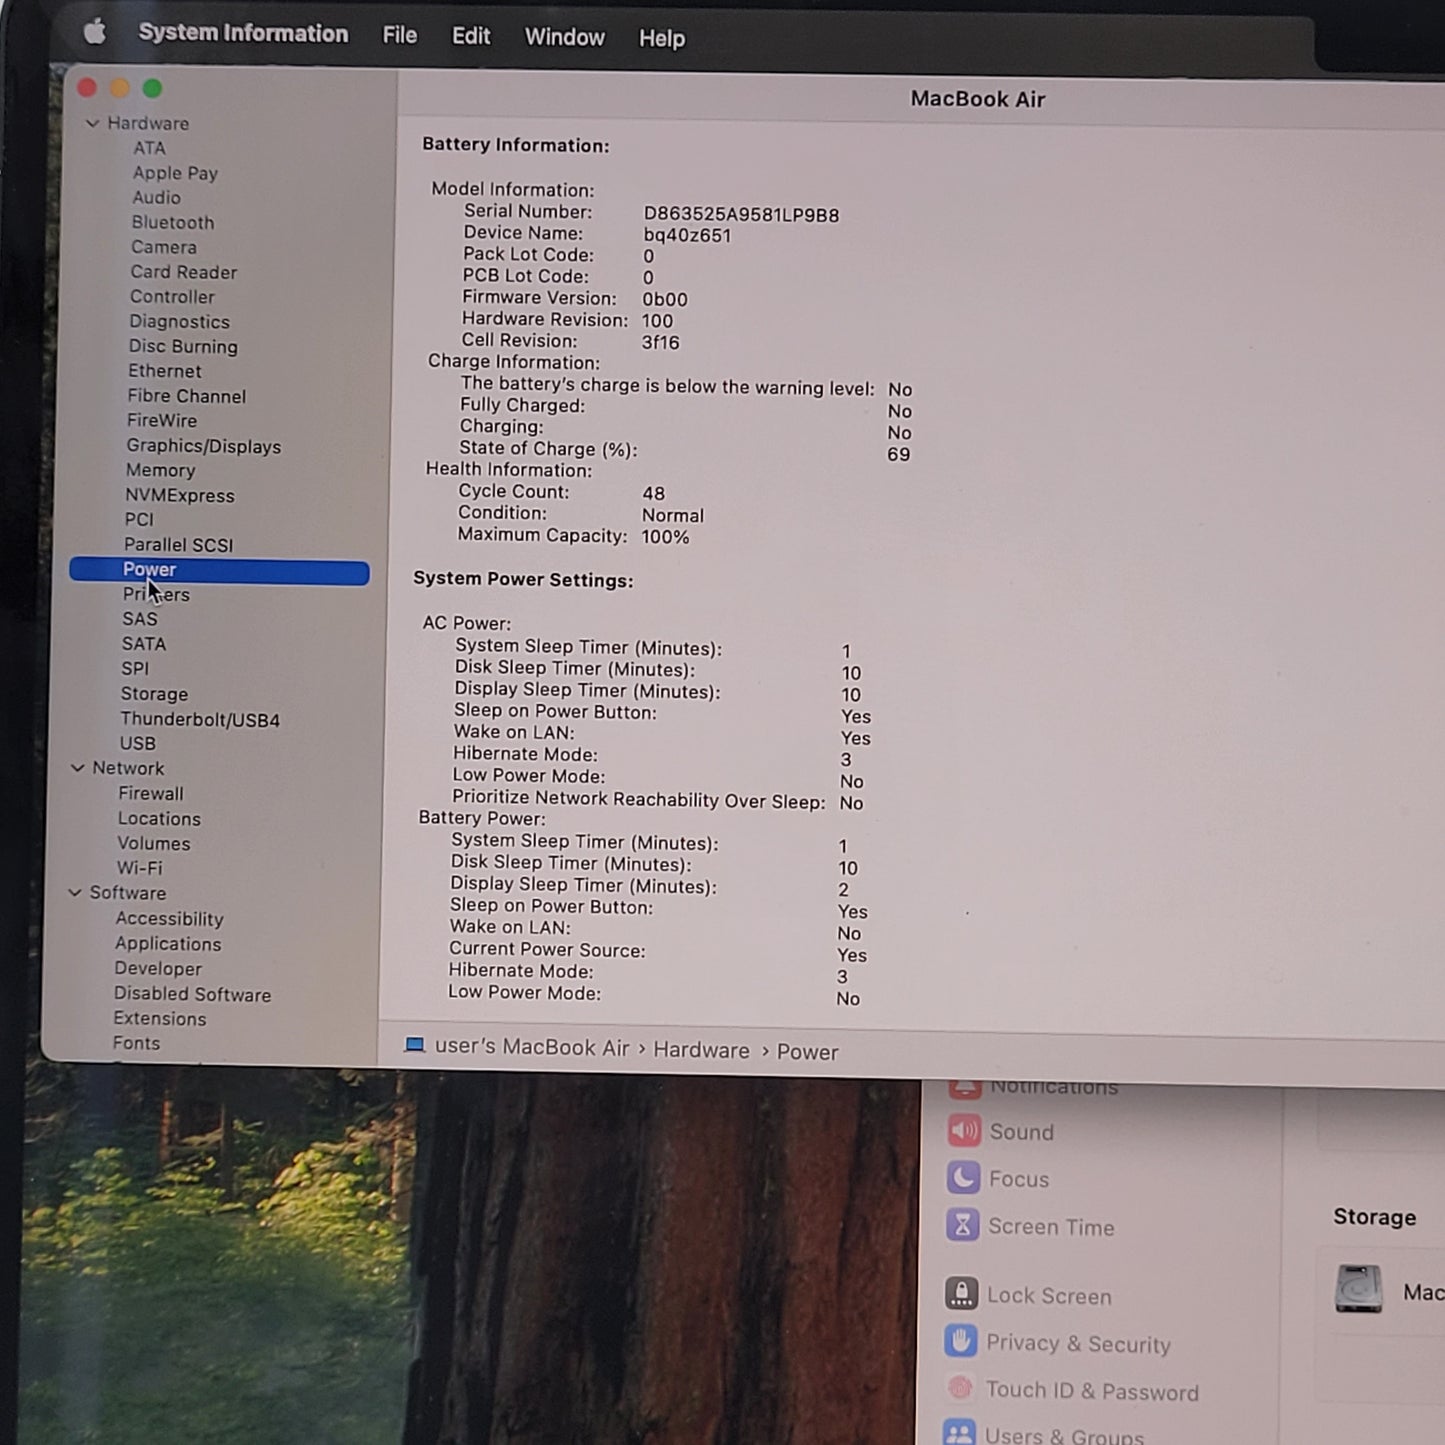The image size is (1445, 1445).
Task: Select Extensions under Software
Action: point(160,1019)
